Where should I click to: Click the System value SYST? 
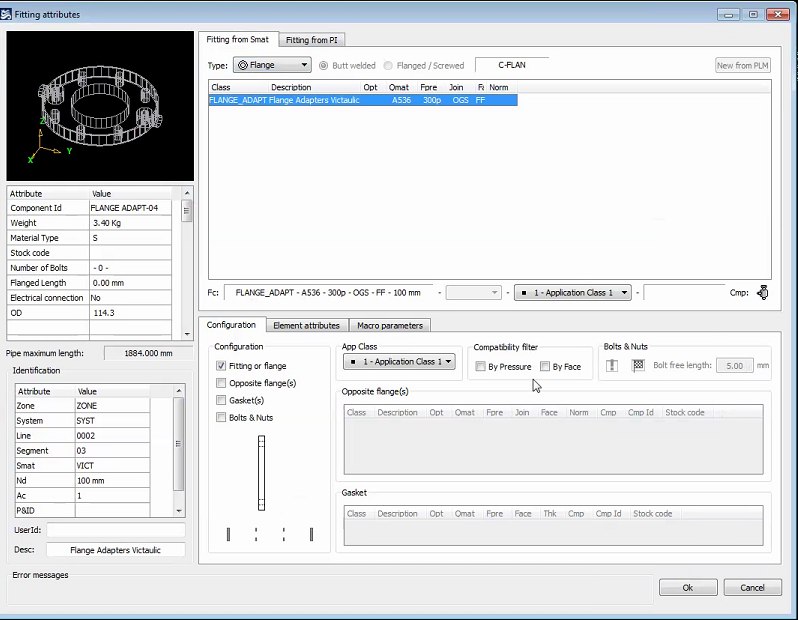pyautogui.click(x=112, y=420)
